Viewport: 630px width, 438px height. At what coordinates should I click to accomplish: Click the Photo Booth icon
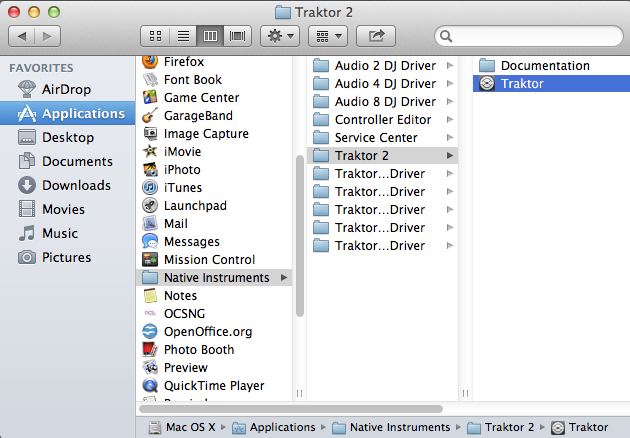click(x=150, y=349)
